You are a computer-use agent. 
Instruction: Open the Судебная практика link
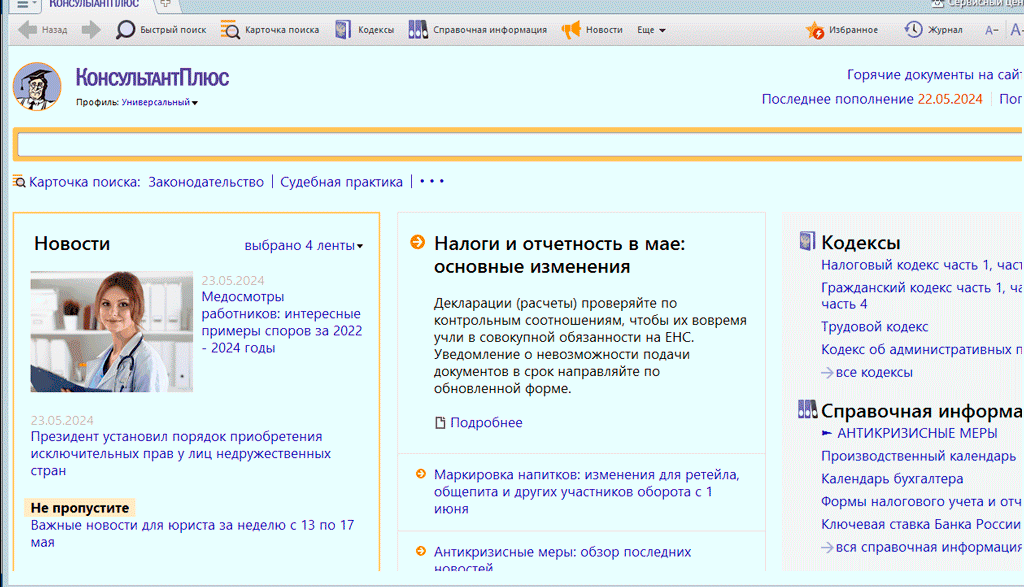341,182
